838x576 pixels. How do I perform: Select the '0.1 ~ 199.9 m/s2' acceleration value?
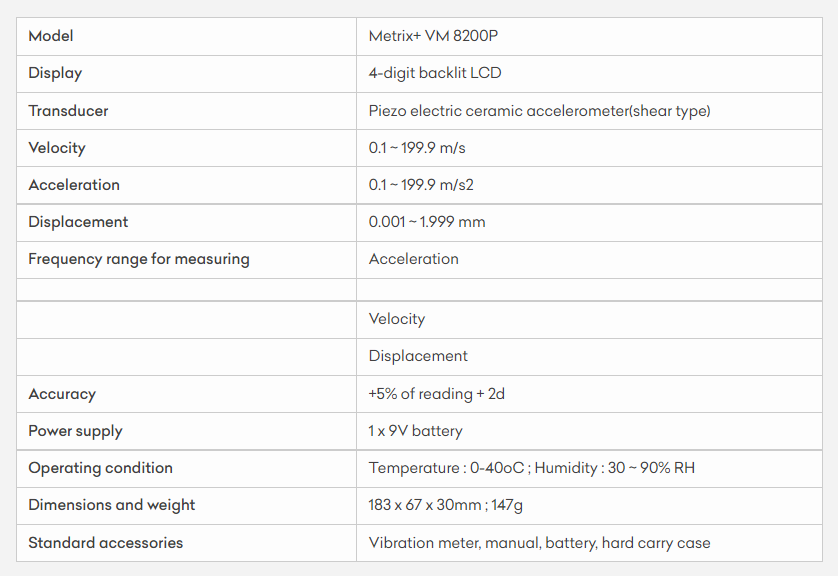pos(421,185)
